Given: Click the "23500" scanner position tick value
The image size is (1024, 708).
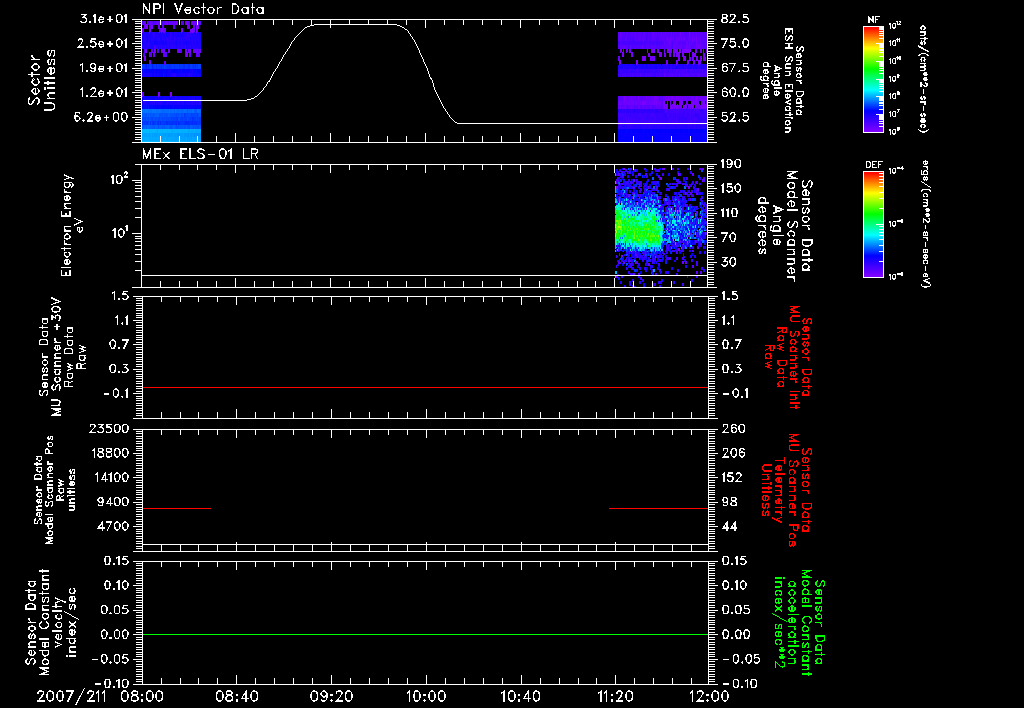Looking at the screenshot, I should (110, 428).
